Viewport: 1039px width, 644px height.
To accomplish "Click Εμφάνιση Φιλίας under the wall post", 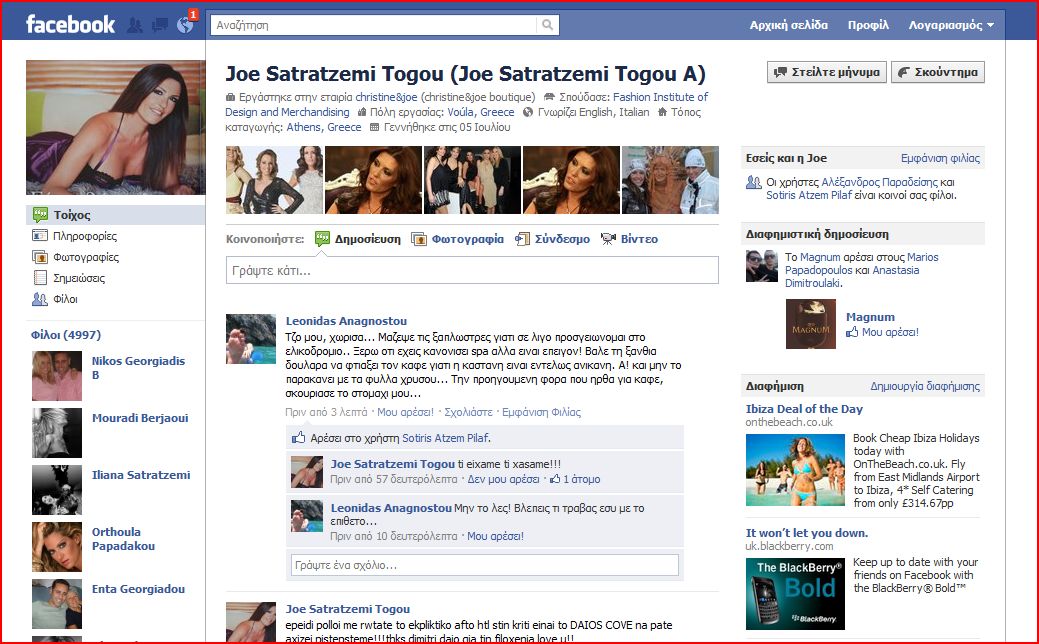I will click(x=541, y=412).
